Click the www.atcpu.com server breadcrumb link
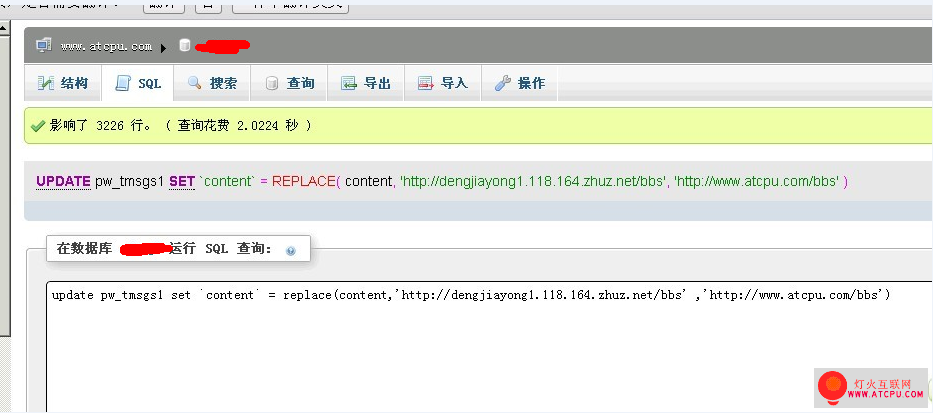Viewport: 933px width, 413px height. point(107,46)
